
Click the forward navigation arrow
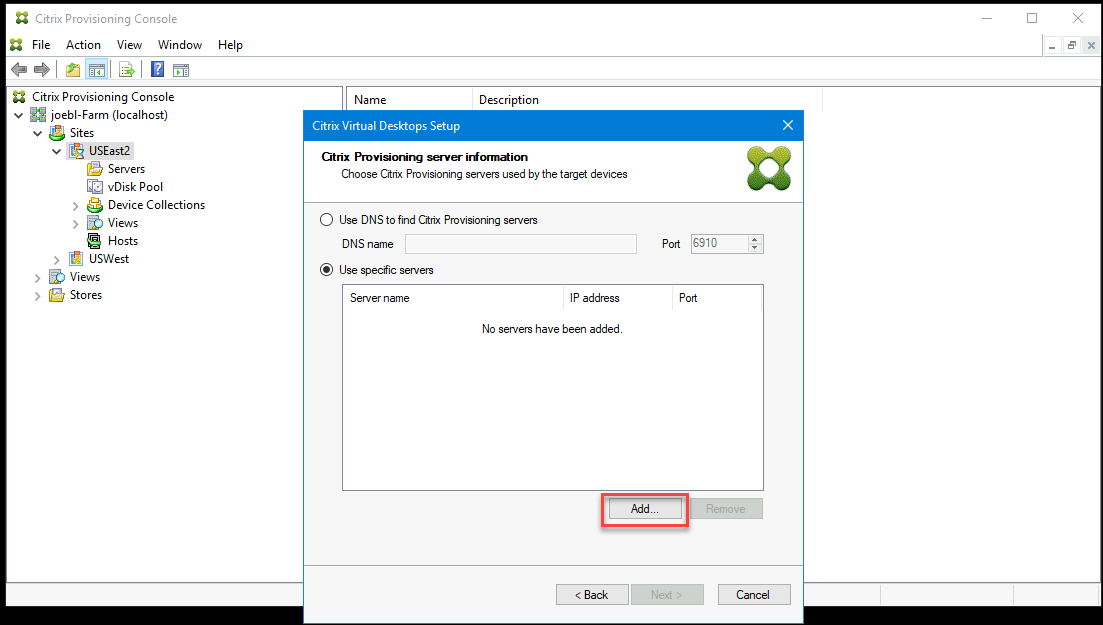click(x=40, y=69)
